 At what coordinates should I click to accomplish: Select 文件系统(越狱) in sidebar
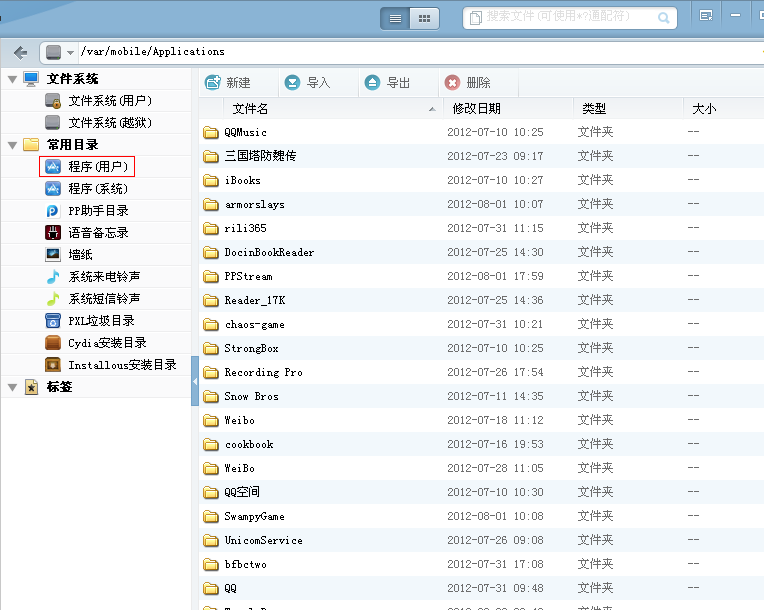tap(110, 123)
